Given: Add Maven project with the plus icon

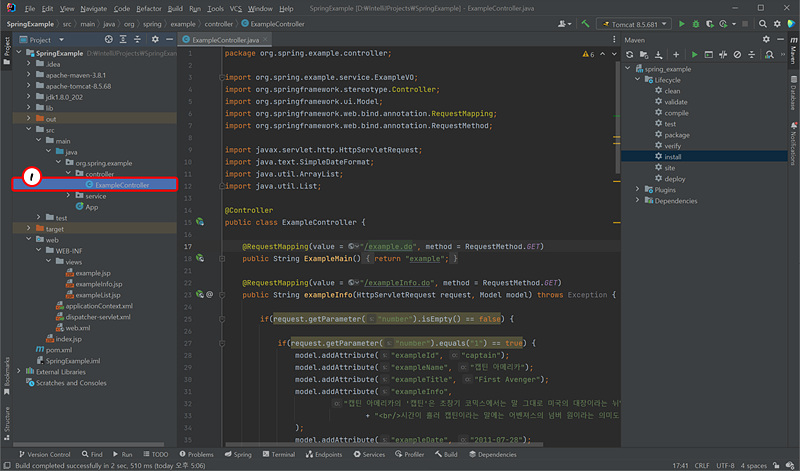Looking at the screenshot, I should (x=676, y=55).
